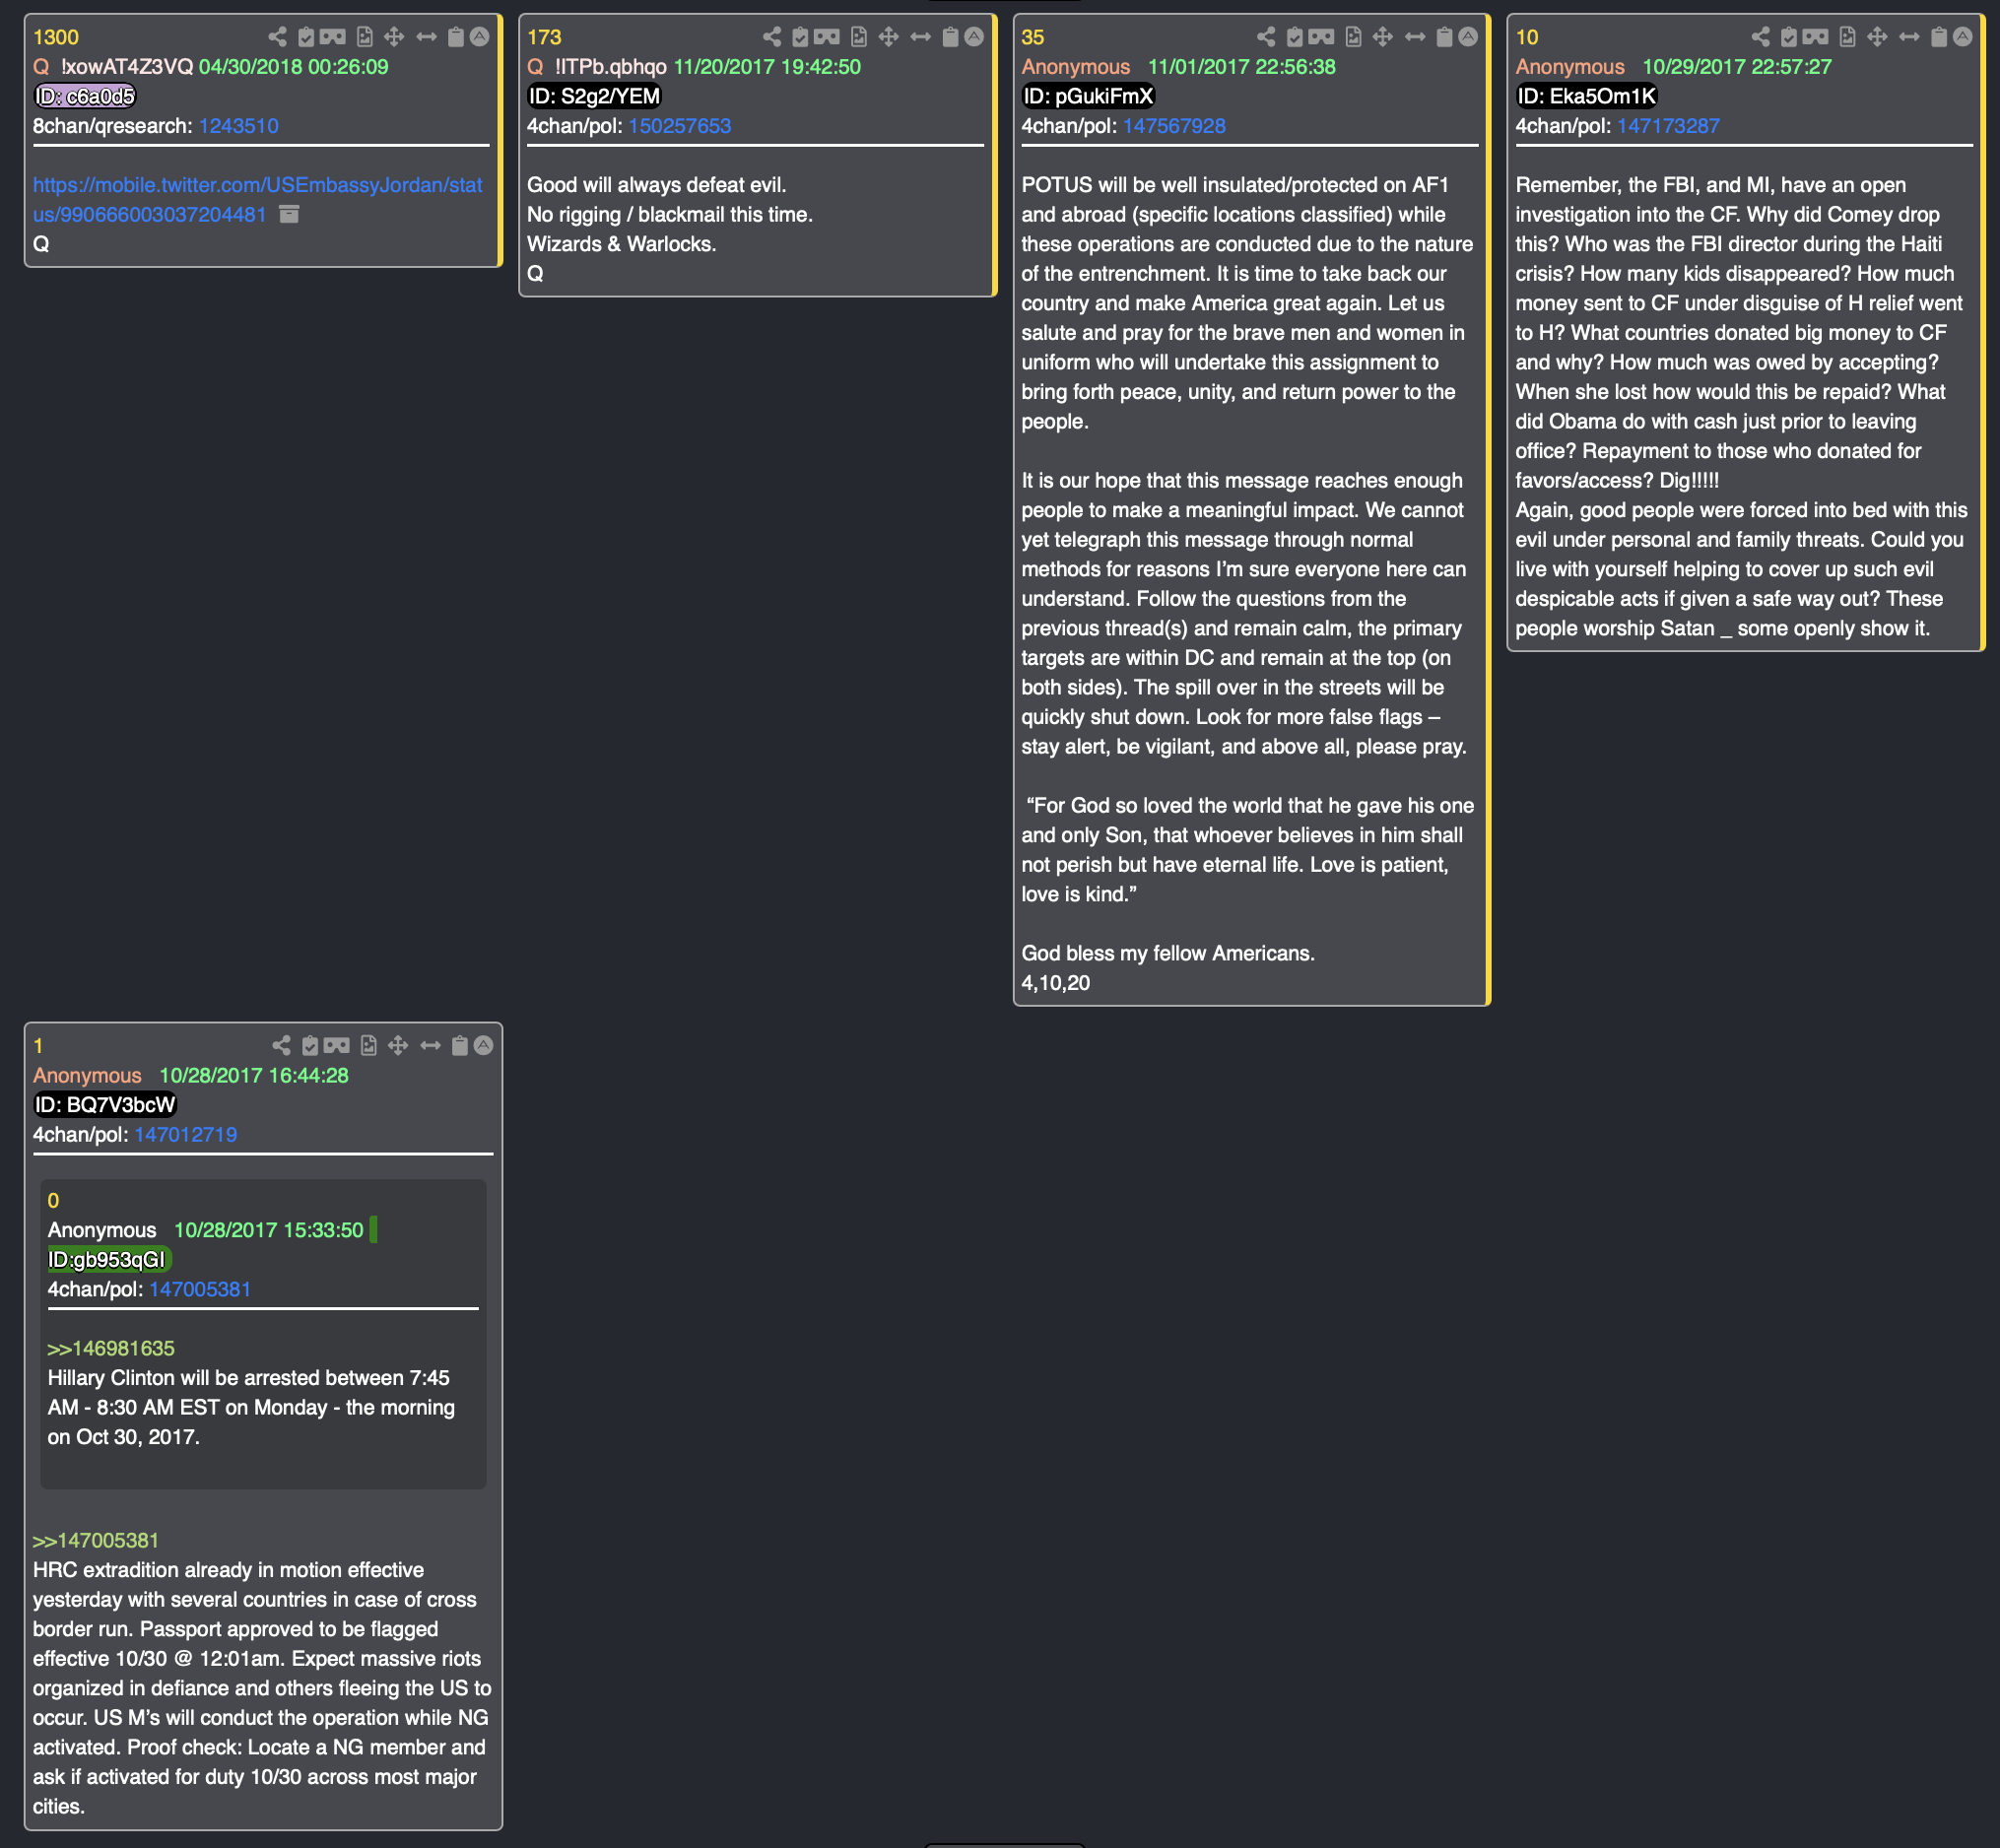This screenshot has width=2000, height=1848.
Task: Click the VR goggles icon on post 173
Action: pos(827,37)
